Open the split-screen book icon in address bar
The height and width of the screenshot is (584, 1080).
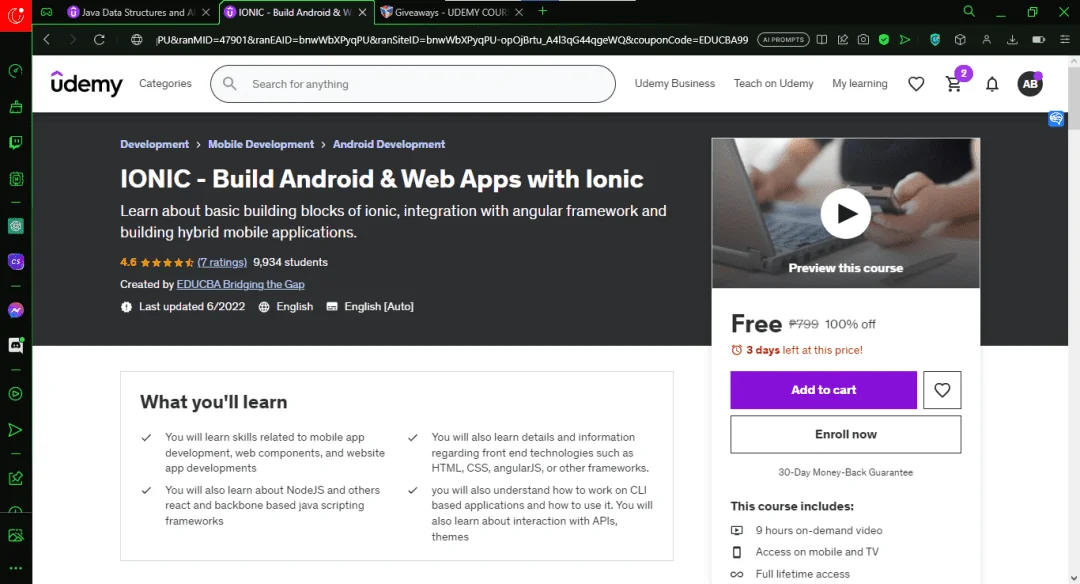pos(822,40)
